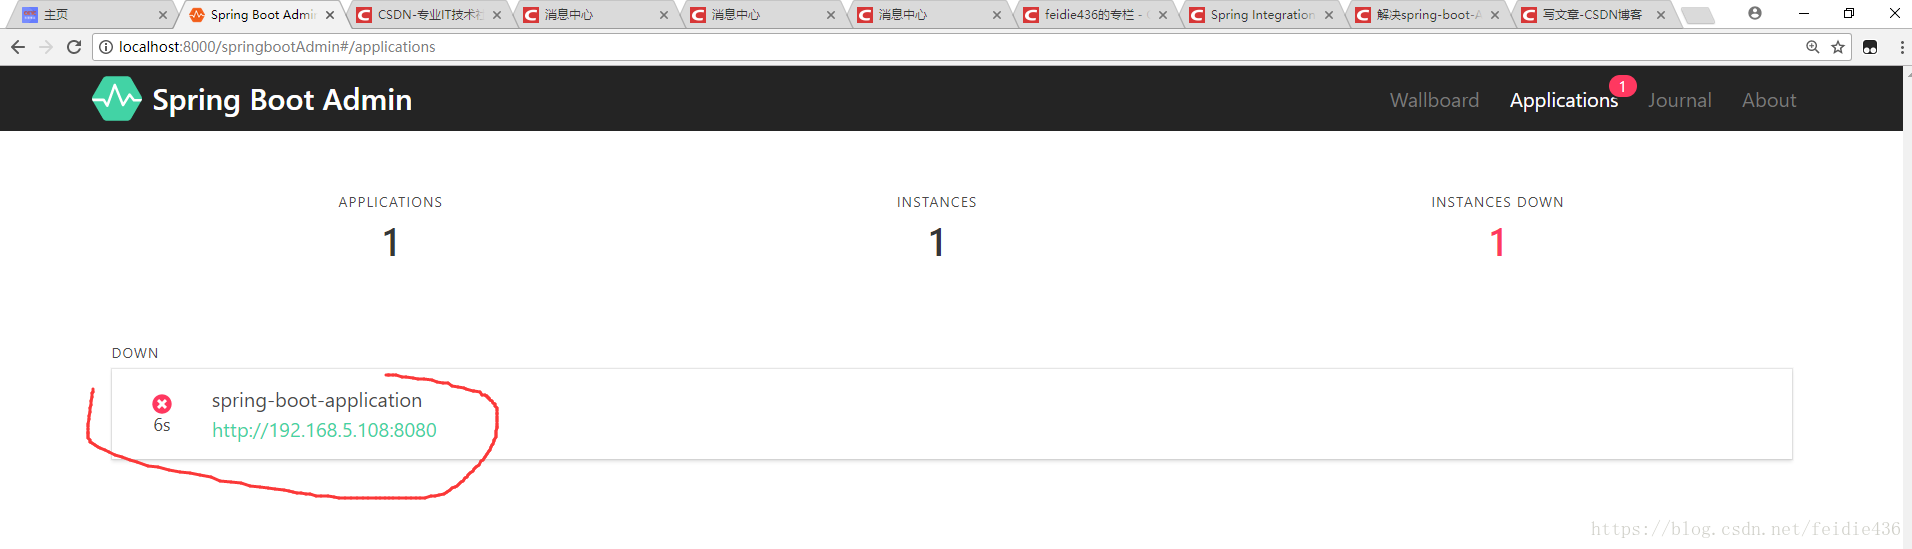Open the Applications nav item
The width and height of the screenshot is (1912, 549).
1563,100
